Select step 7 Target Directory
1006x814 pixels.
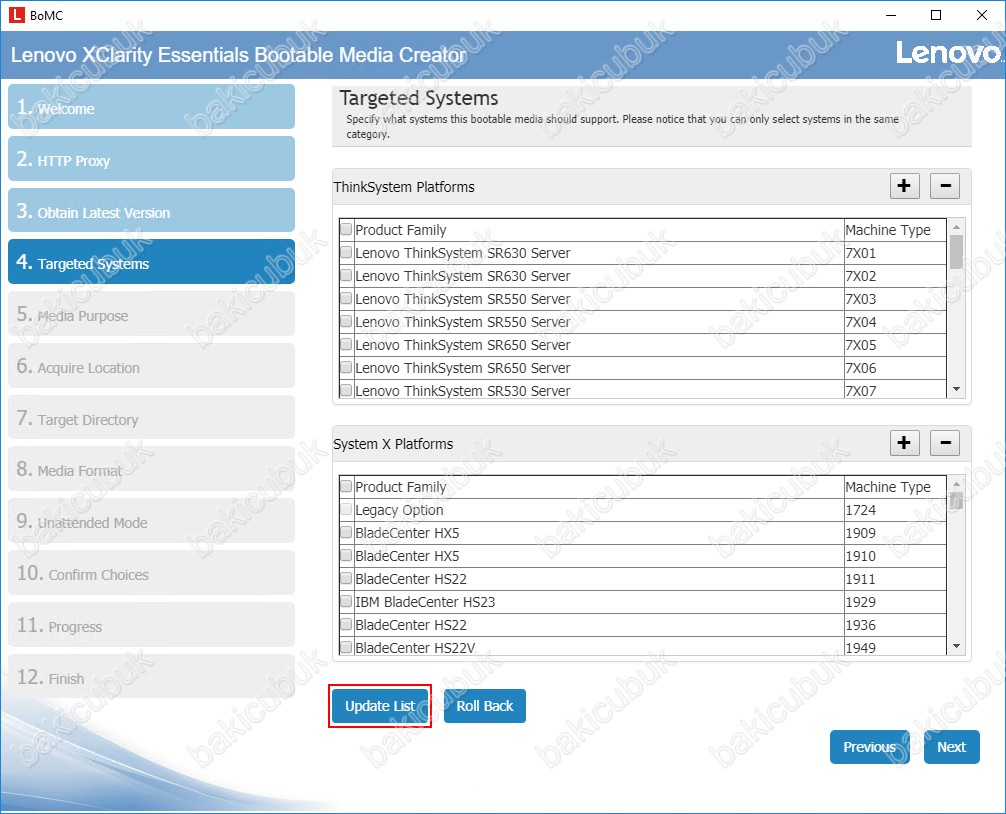(x=151, y=418)
